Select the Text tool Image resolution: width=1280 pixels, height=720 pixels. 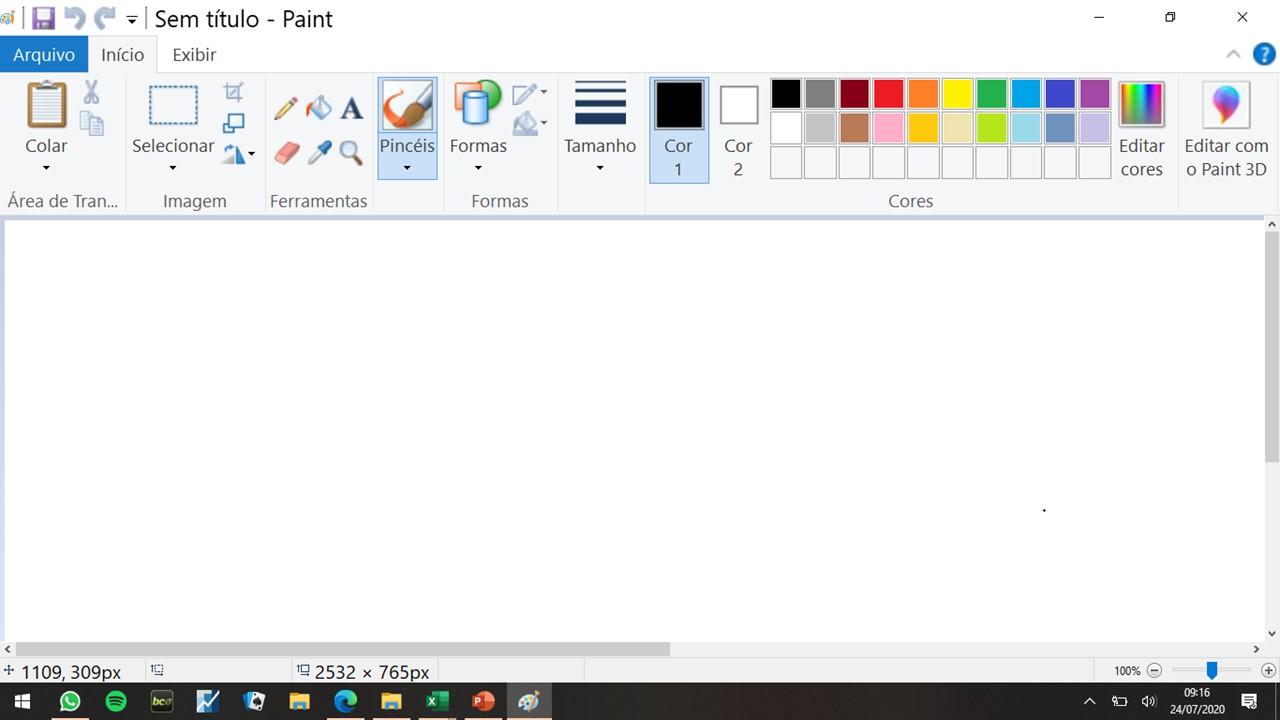(x=352, y=107)
